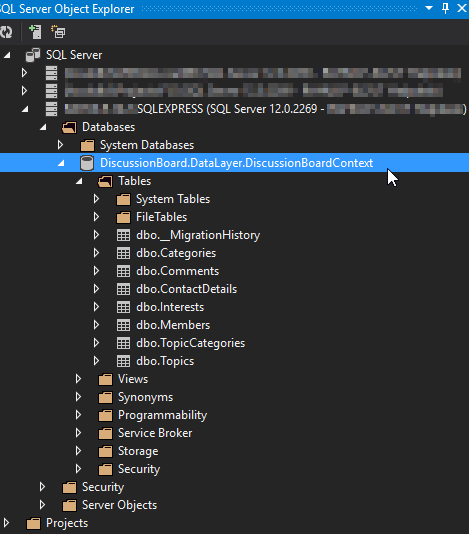The image size is (469, 534).
Task: Click the dbo.__MigrationHistory table icon
Action: pyautogui.click(x=123, y=235)
